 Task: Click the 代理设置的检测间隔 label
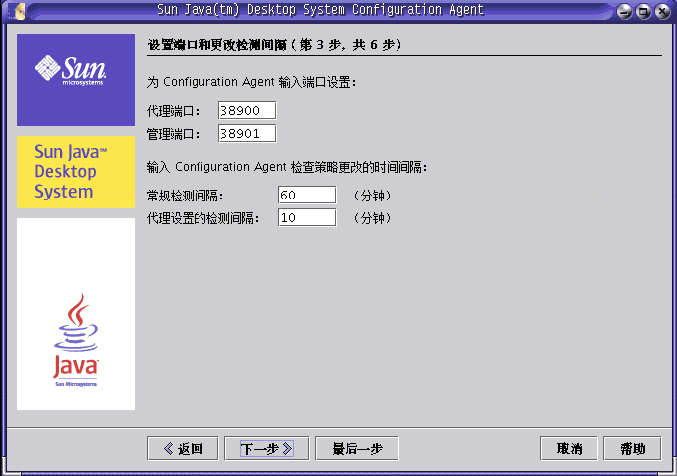click(203, 218)
